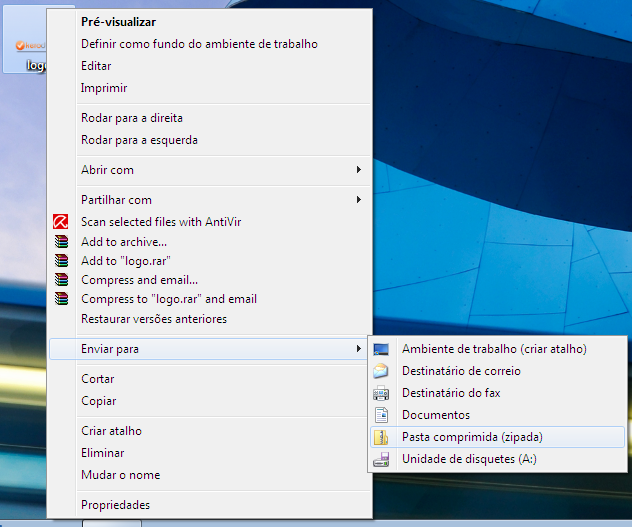The image size is (632, 527).
Task: Click WinRAR icon beside Compress to "logo.rar" and email
Action: pos(61,298)
